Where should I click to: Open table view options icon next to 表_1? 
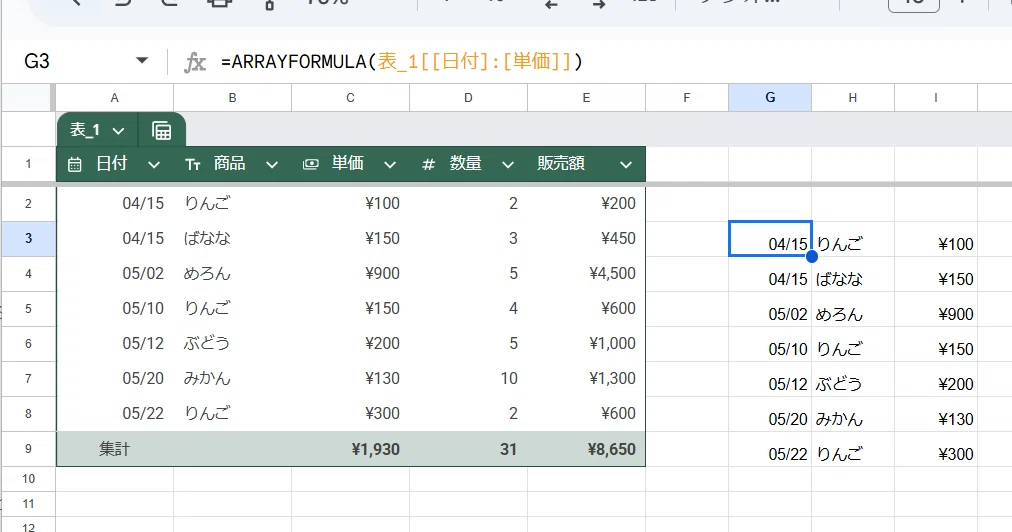tap(161, 130)
